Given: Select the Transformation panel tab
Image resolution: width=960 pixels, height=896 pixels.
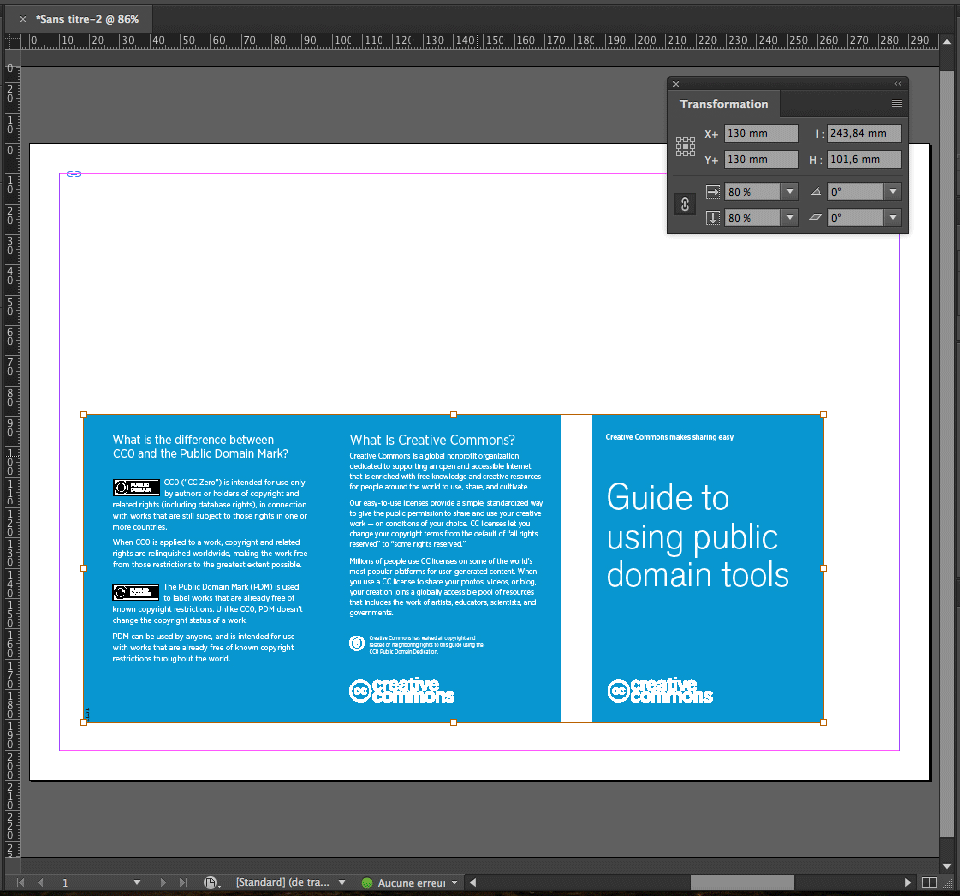Looking at the screenshot, I should 724,104.
